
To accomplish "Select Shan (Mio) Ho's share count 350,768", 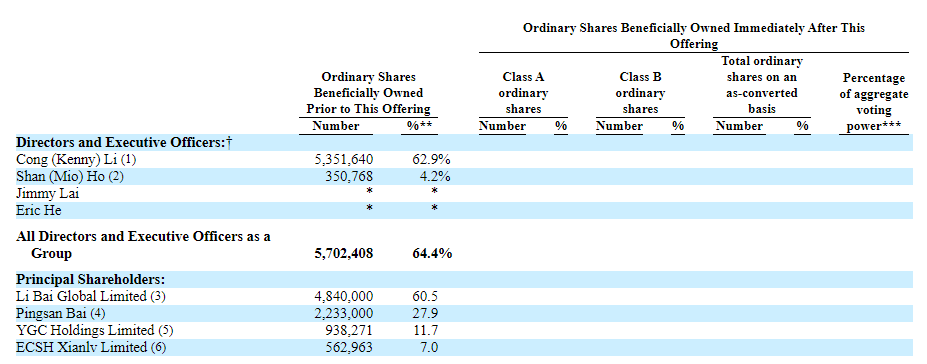I will [349, 177].
